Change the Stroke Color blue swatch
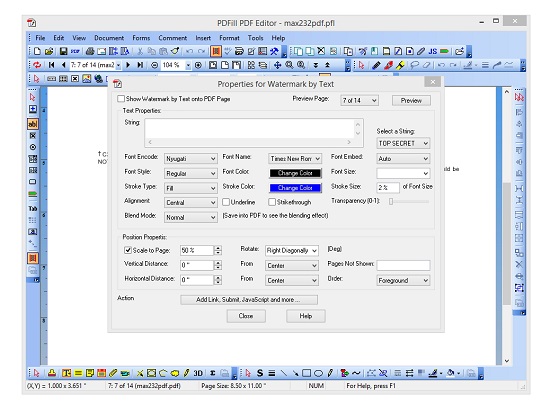Screen dimensions: 550x414 (295, 188)
